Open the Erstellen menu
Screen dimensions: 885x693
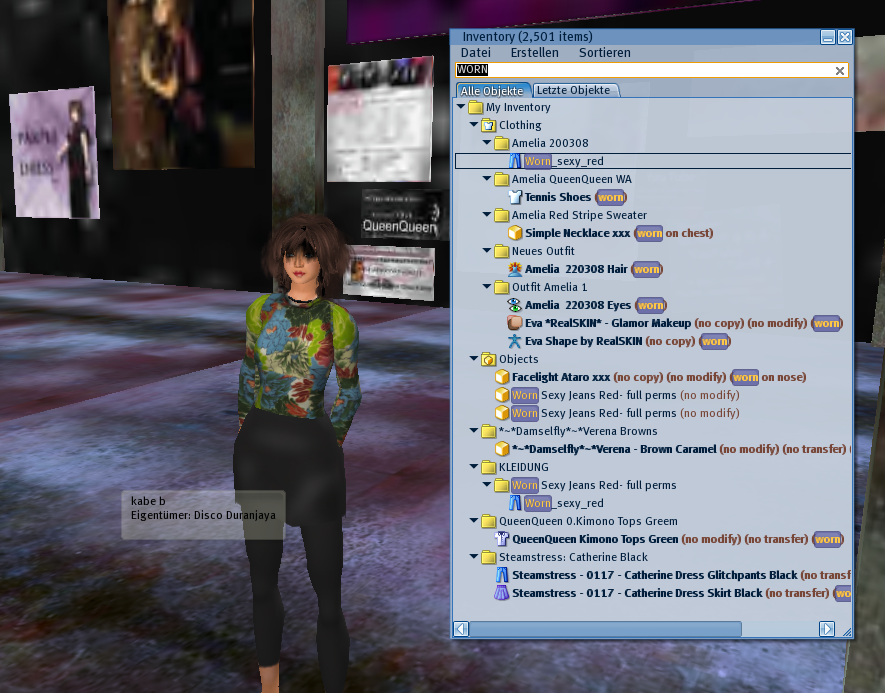[x=534, y=52]
